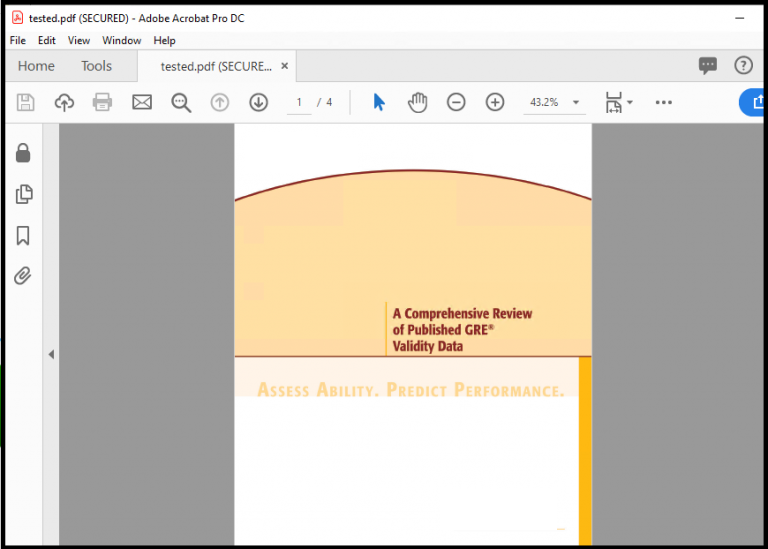Expand the left navigation pane arrow
Screen dimensions: 768x549
[x=51, y=354]
